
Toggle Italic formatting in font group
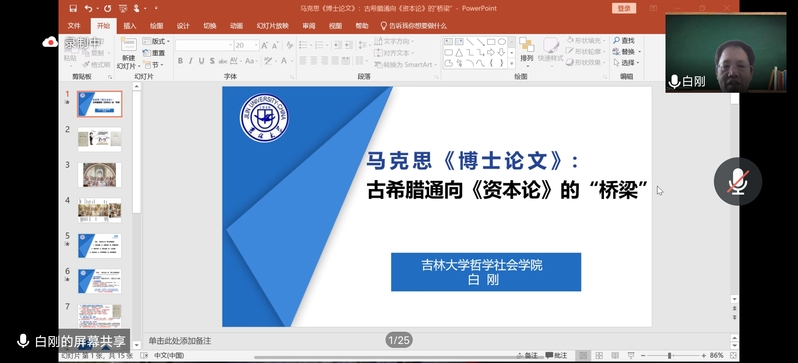tap(190, 61)
